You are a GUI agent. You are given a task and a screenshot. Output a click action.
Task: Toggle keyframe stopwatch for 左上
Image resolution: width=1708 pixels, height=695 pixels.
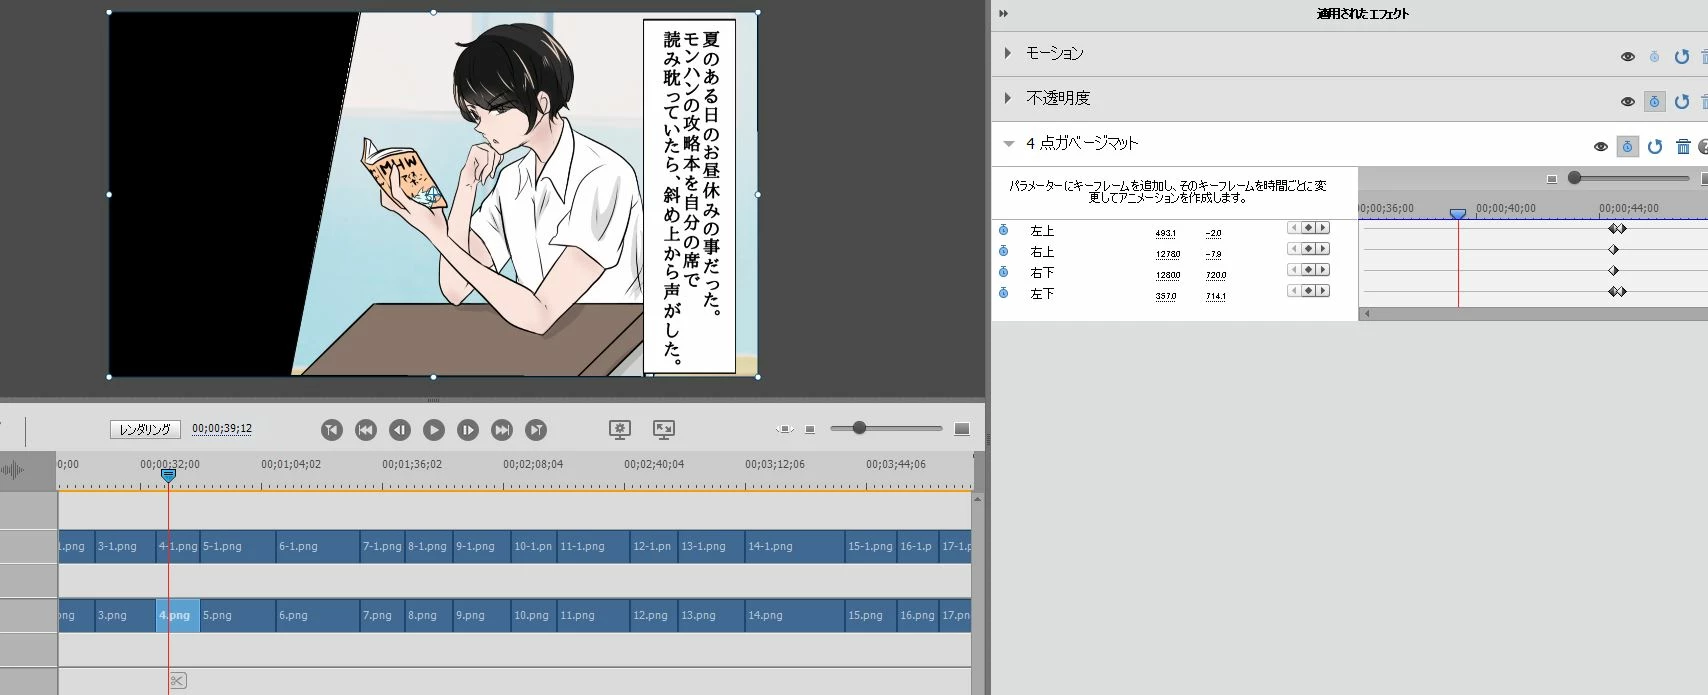(x=1004, y=230)
